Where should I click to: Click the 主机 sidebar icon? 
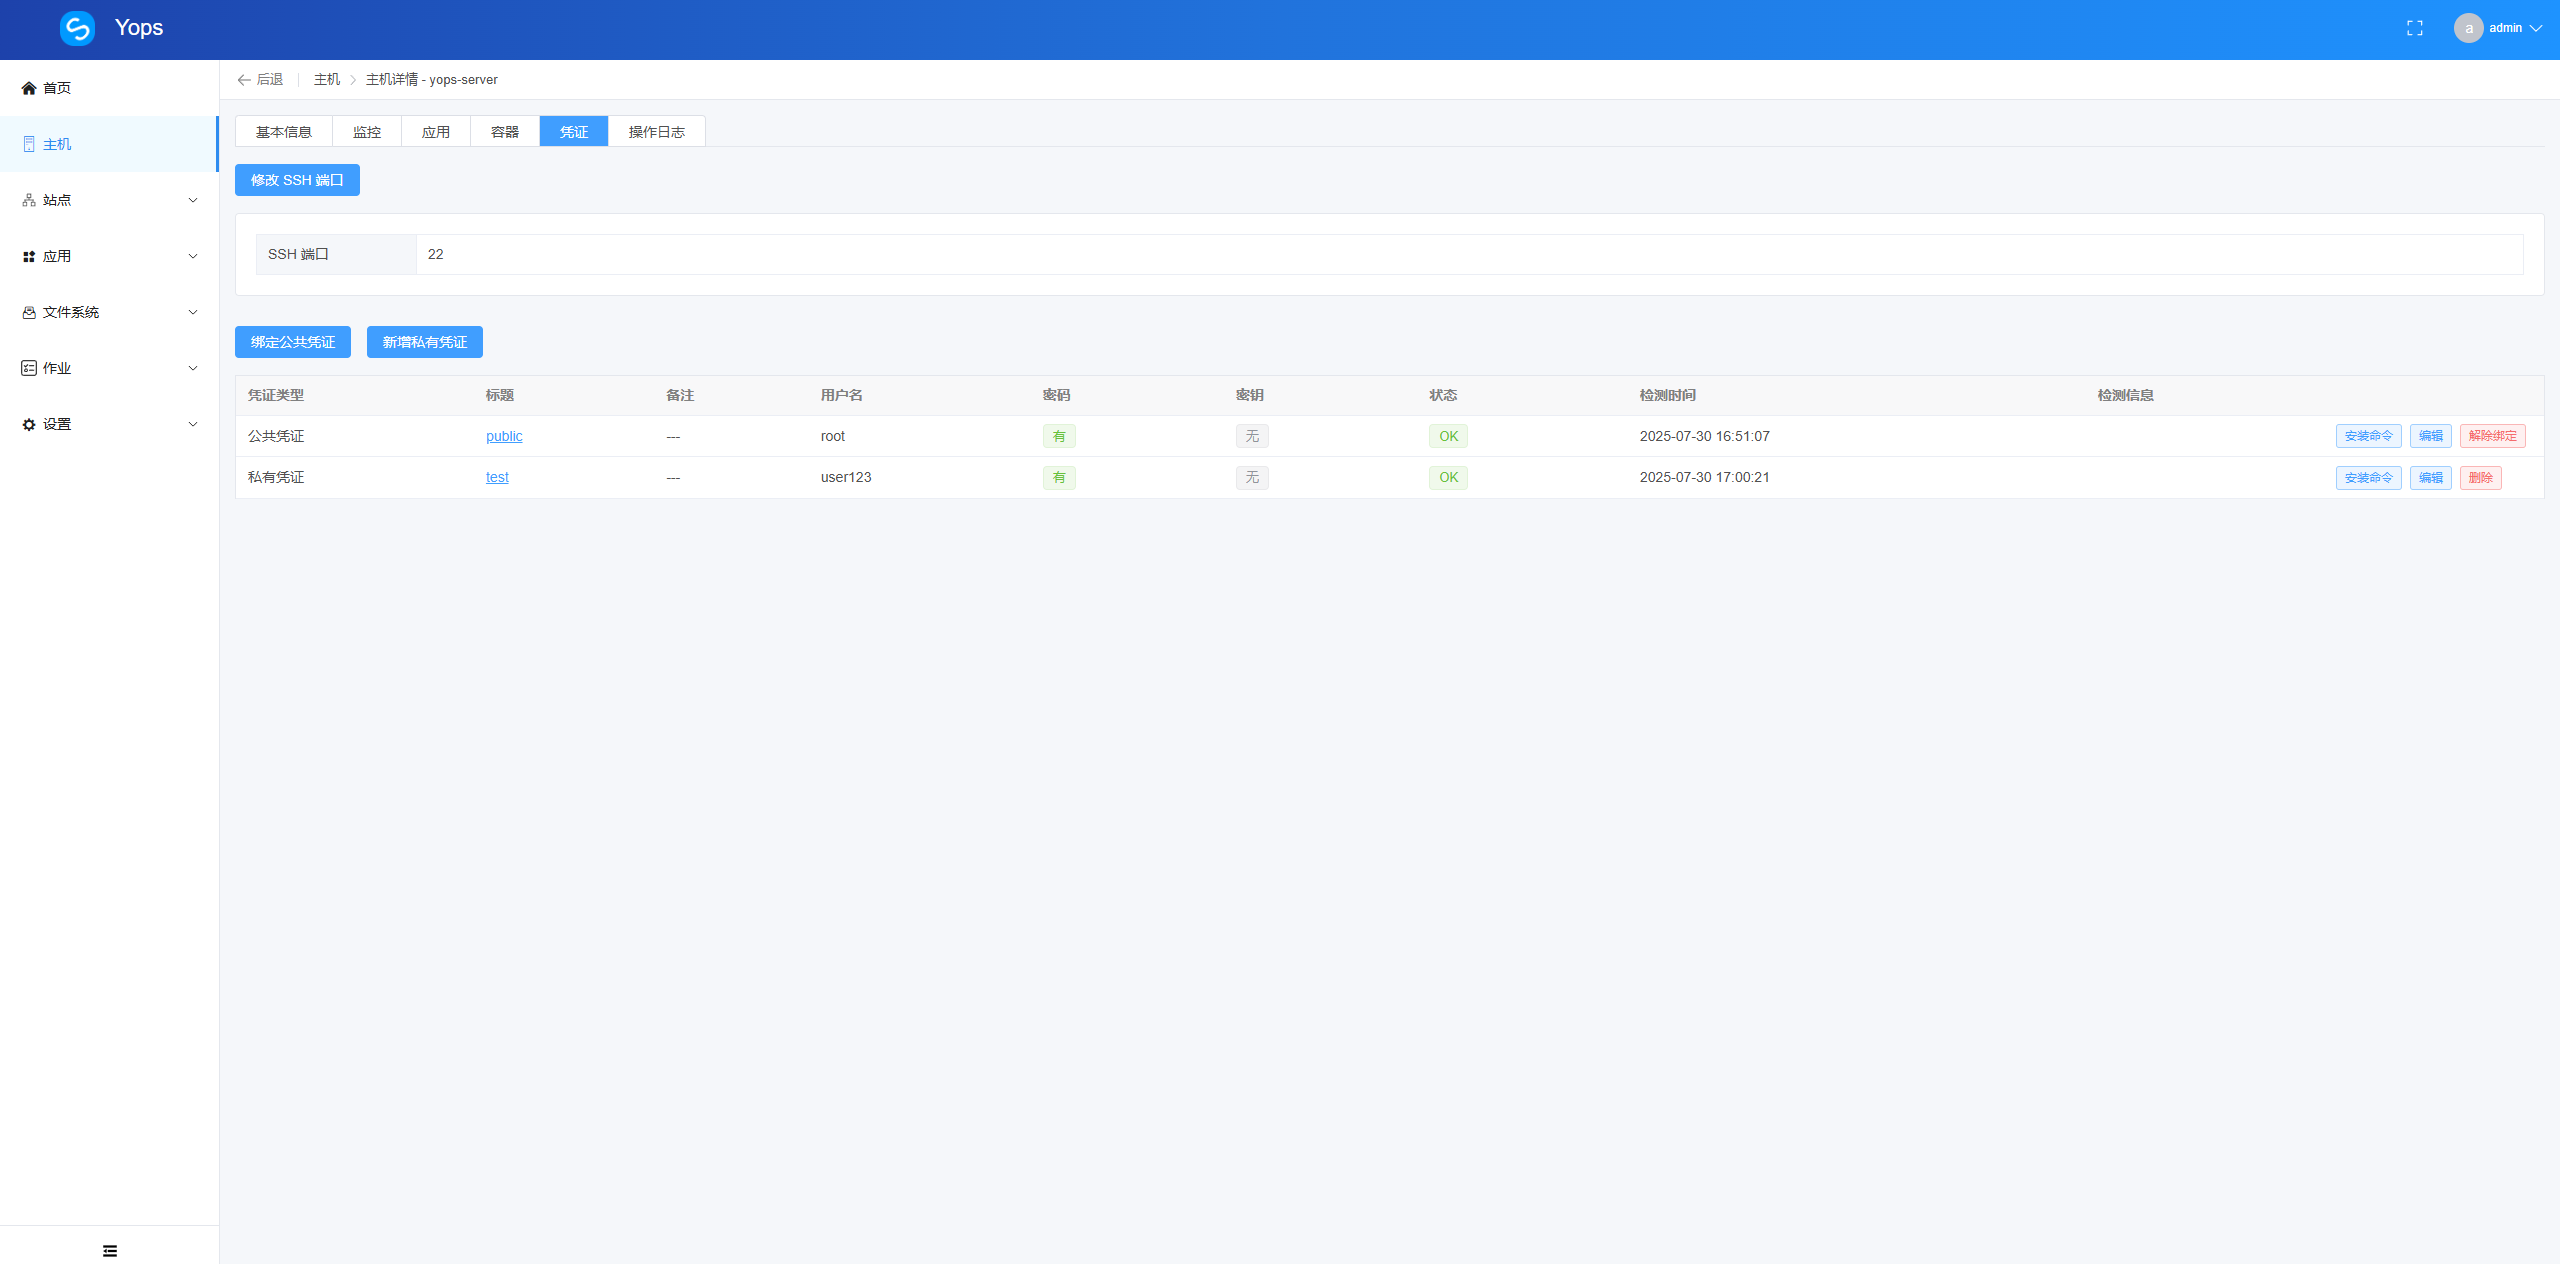click(x=29, y=144)
